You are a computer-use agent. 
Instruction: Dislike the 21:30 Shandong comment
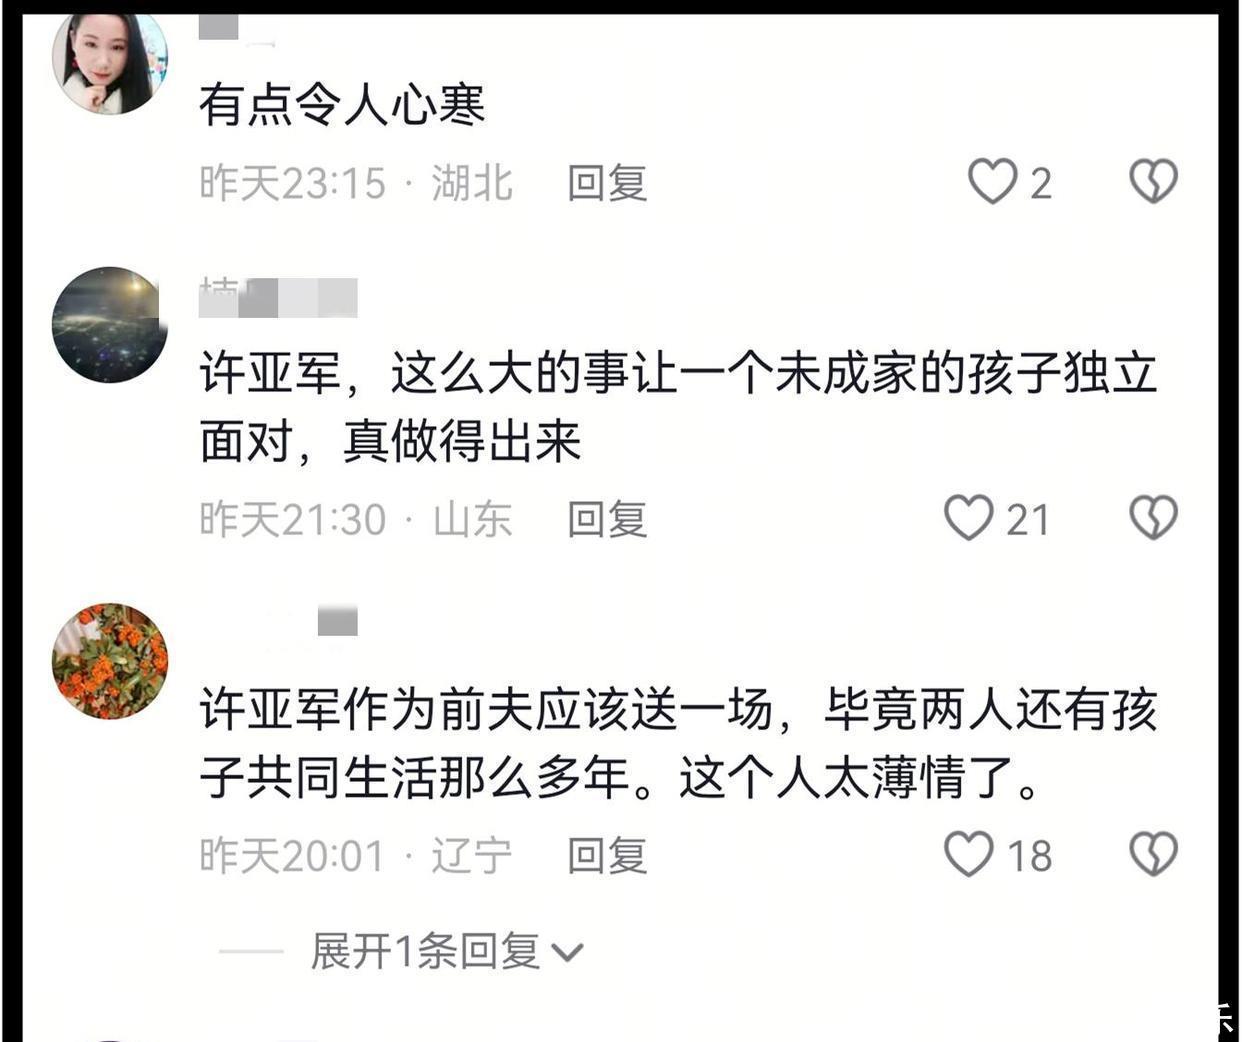click(1153, 518)
